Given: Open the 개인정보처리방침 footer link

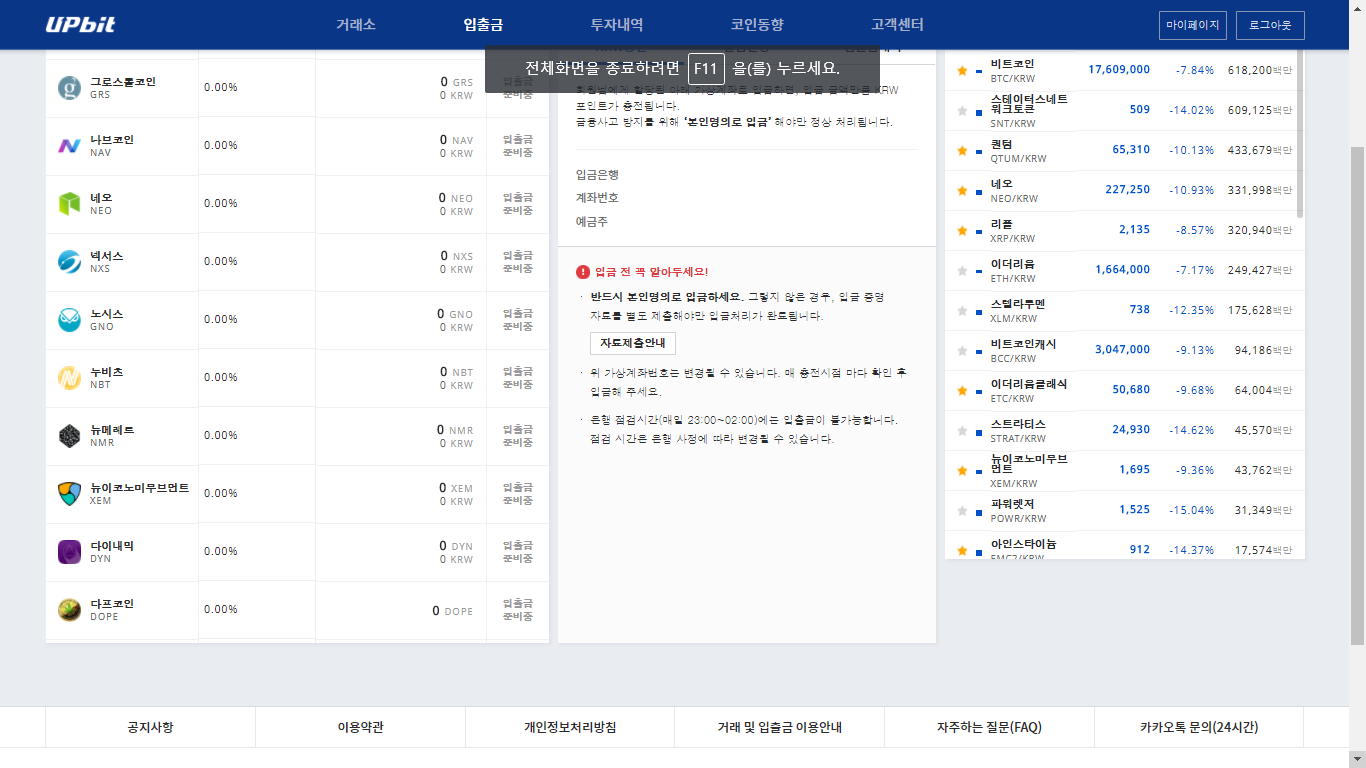Looking at the screenshot, I should [570, 727].
